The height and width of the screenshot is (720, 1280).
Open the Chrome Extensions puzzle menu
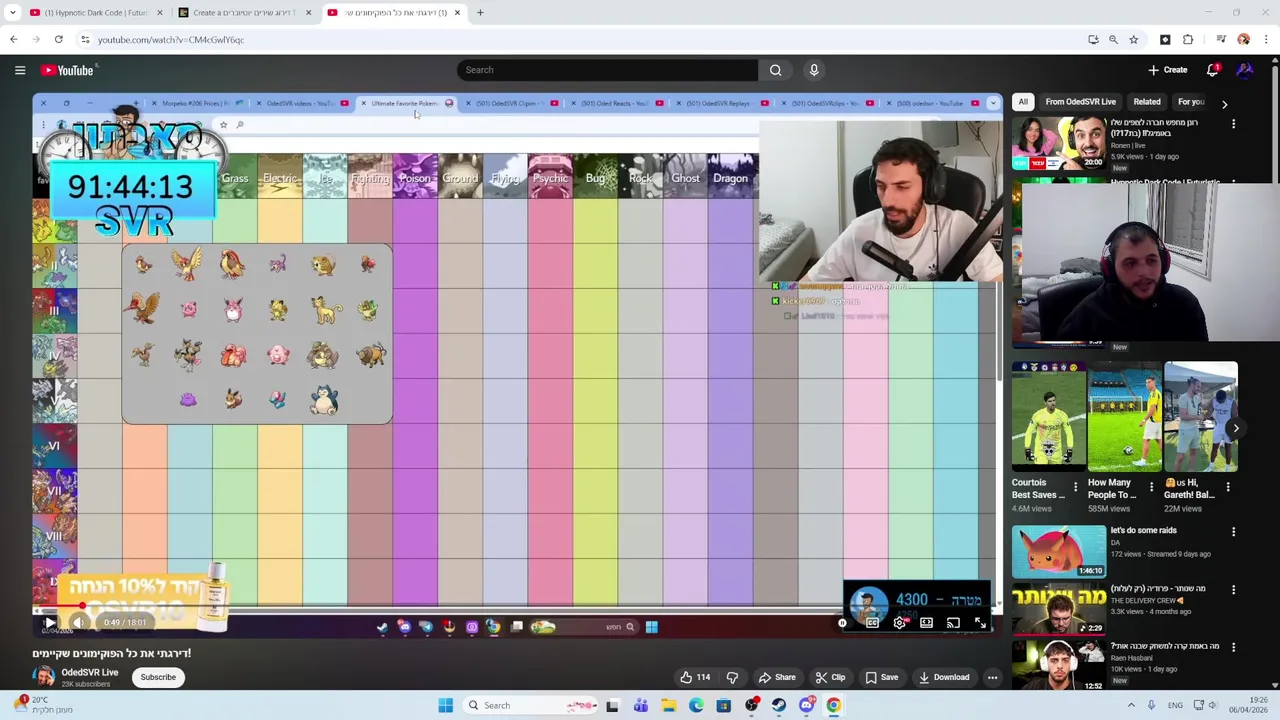[x=1188, y=40]
